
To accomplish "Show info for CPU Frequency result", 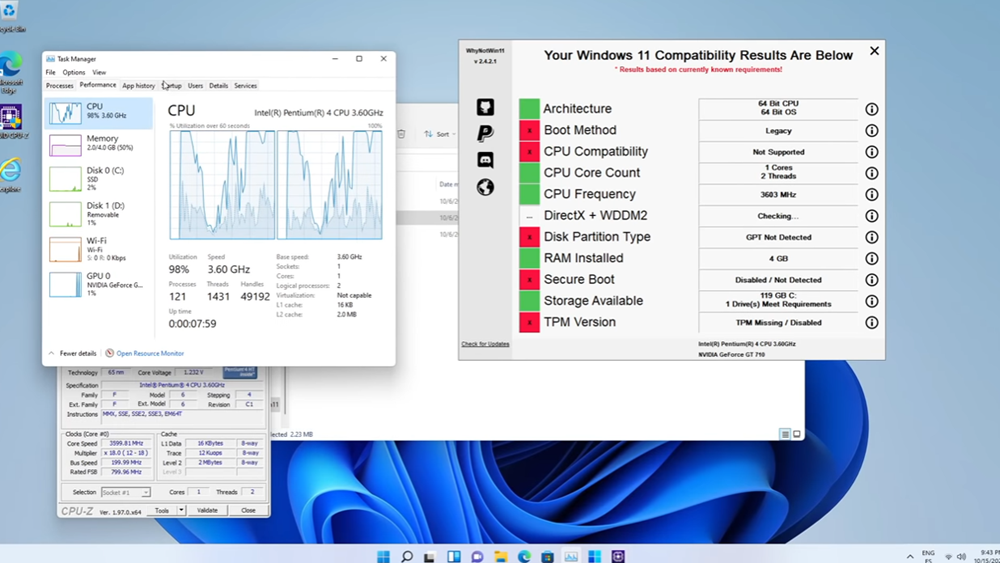I will (871, 194).
